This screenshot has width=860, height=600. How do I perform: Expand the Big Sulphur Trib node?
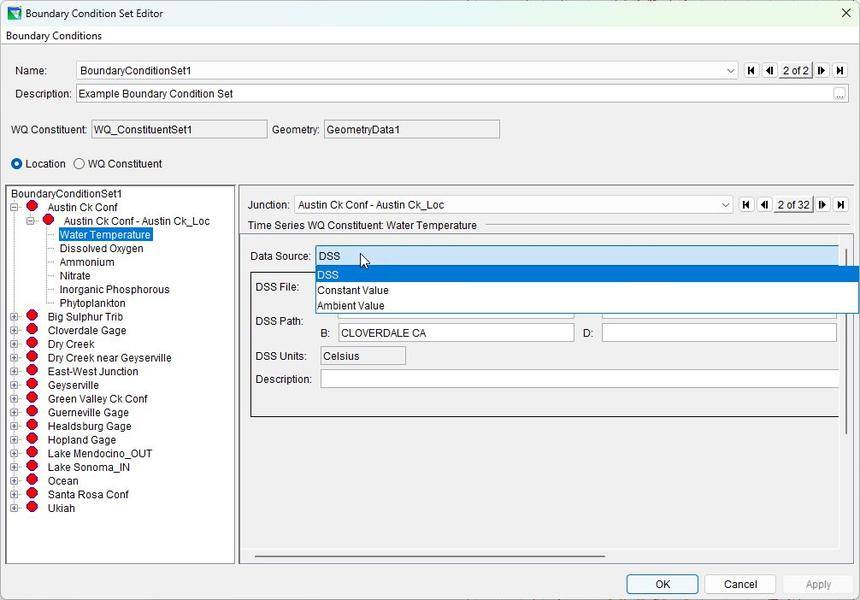pos(14,317)
